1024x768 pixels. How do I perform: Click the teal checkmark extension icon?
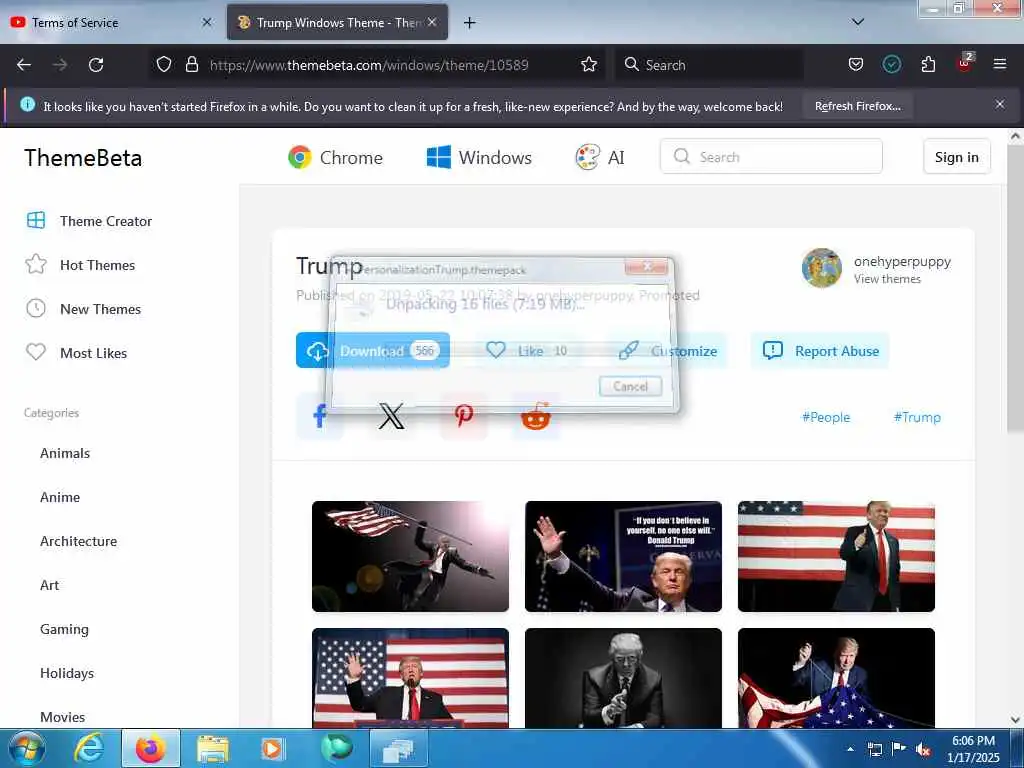[x=892, y=64]
